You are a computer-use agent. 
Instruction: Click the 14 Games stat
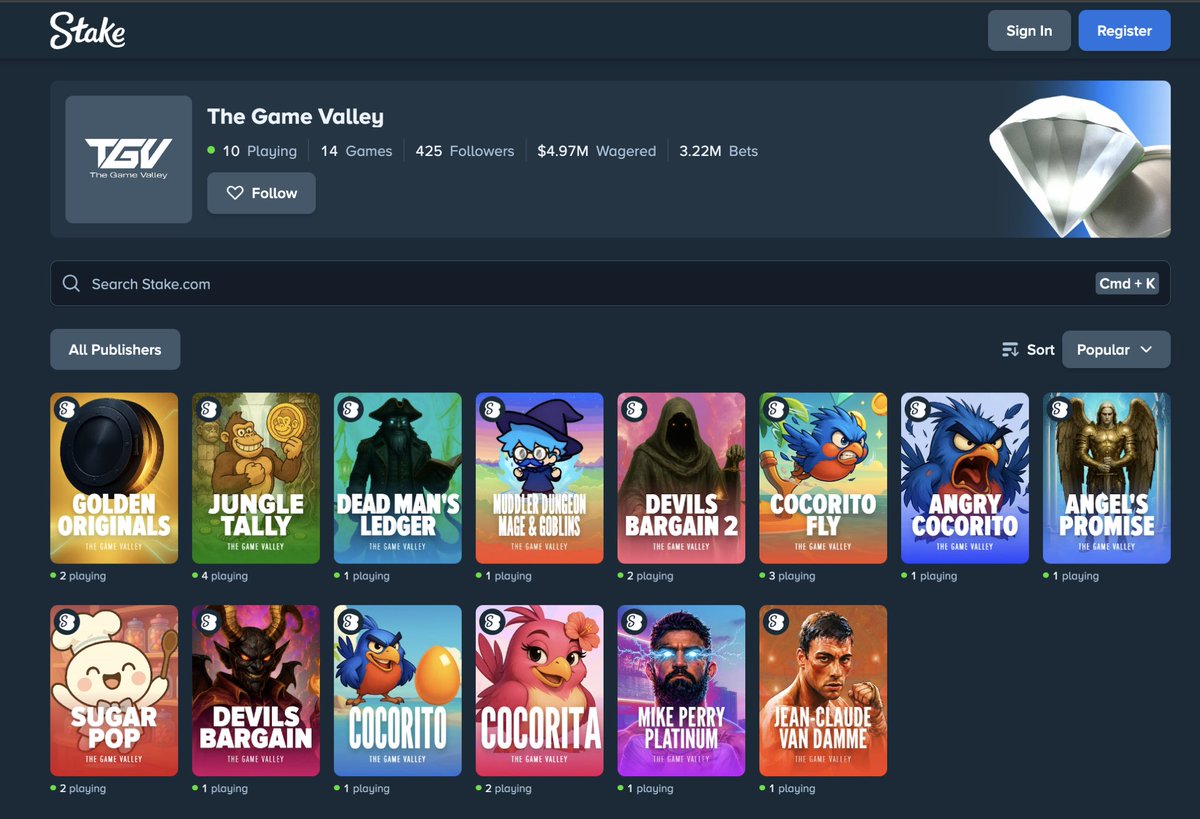point(356,151)
